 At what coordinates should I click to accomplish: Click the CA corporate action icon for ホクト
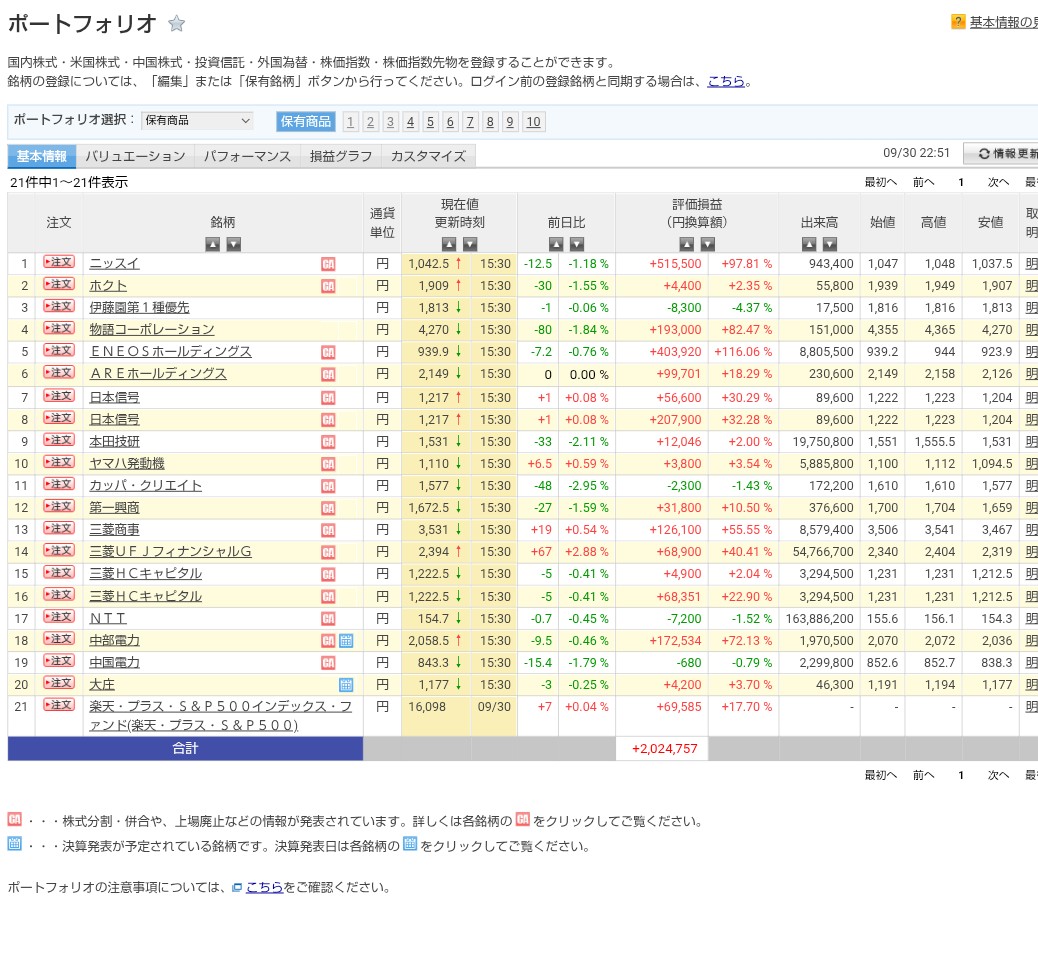point(328,286)
